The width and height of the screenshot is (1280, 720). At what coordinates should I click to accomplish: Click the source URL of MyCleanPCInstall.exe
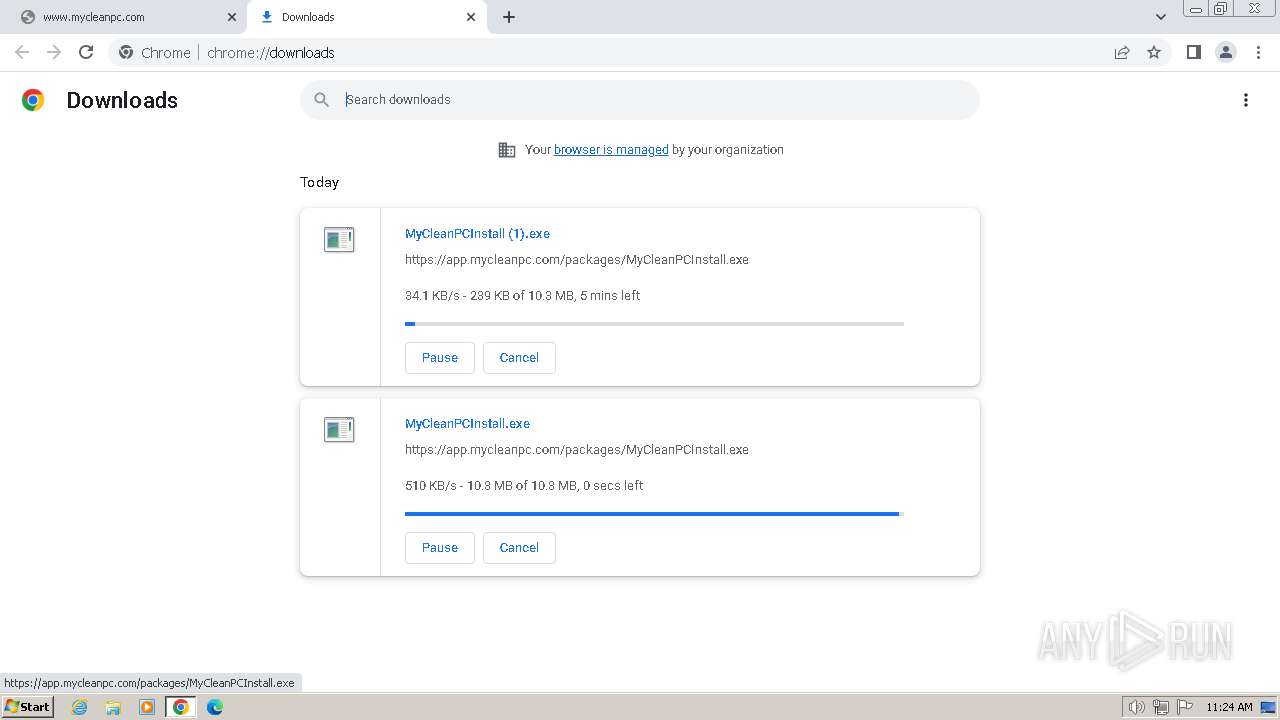pos(577,449)
